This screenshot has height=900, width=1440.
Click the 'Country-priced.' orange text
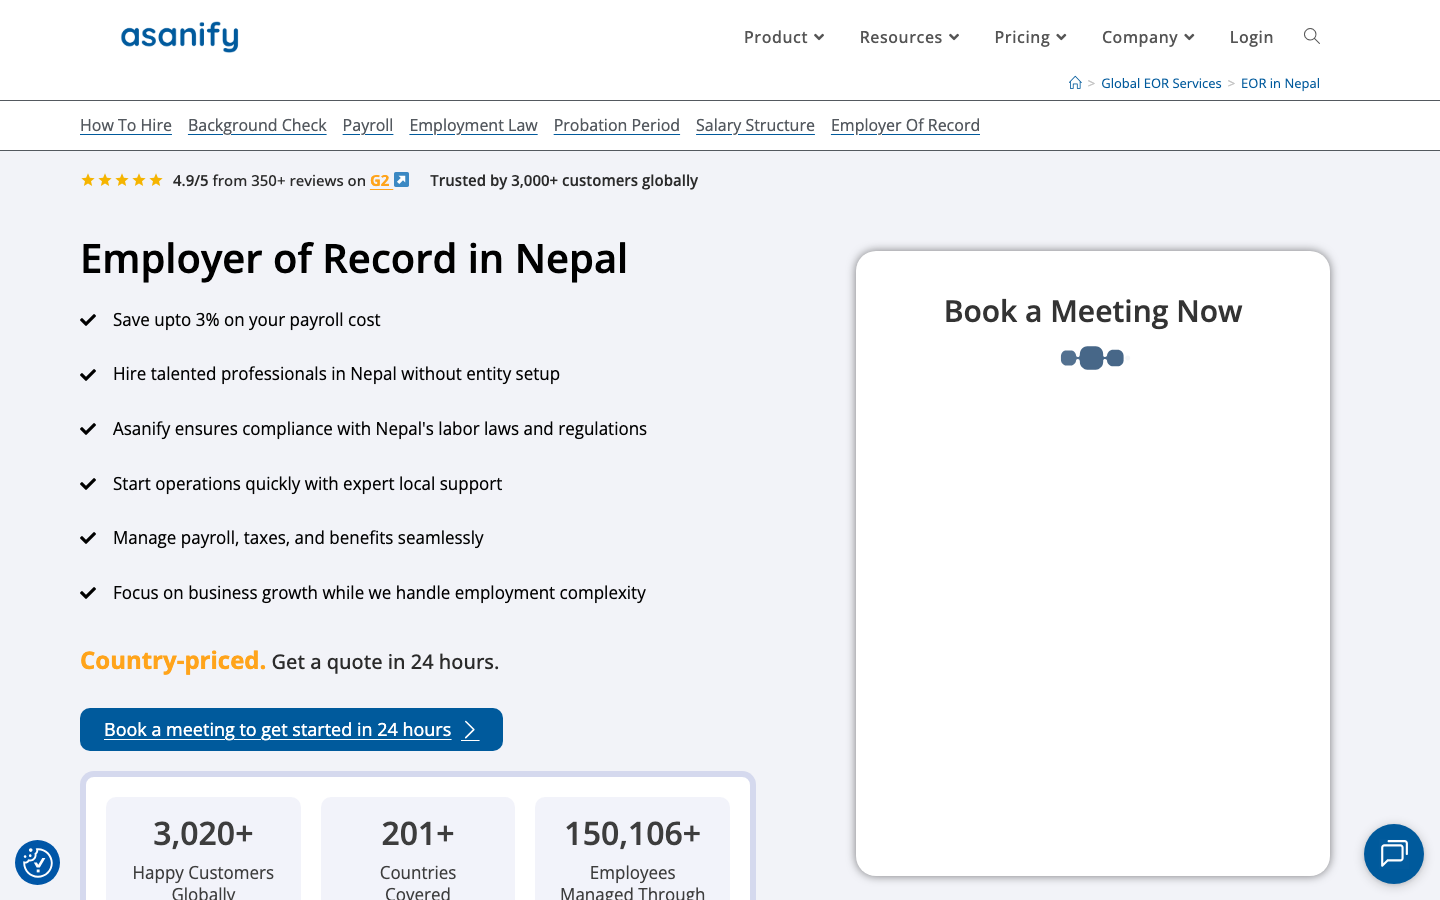173,661
